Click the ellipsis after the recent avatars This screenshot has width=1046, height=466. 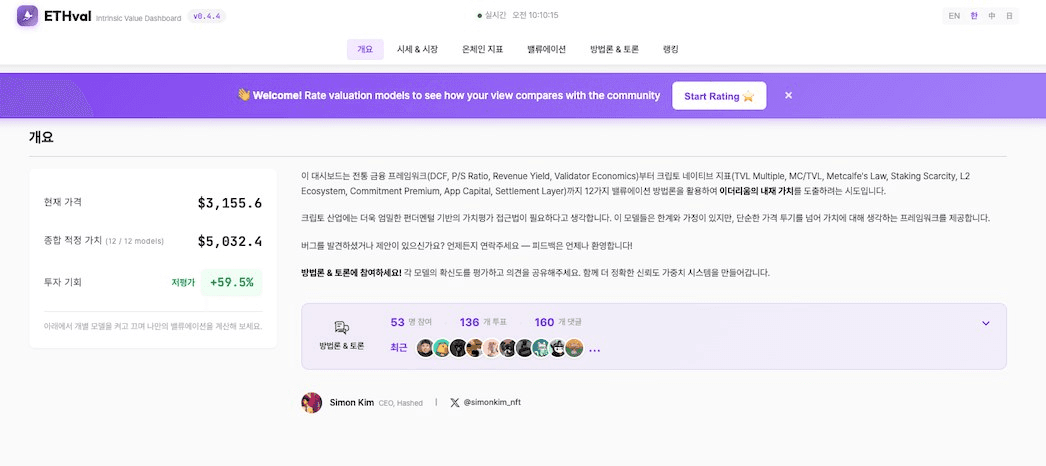point(594,349)
